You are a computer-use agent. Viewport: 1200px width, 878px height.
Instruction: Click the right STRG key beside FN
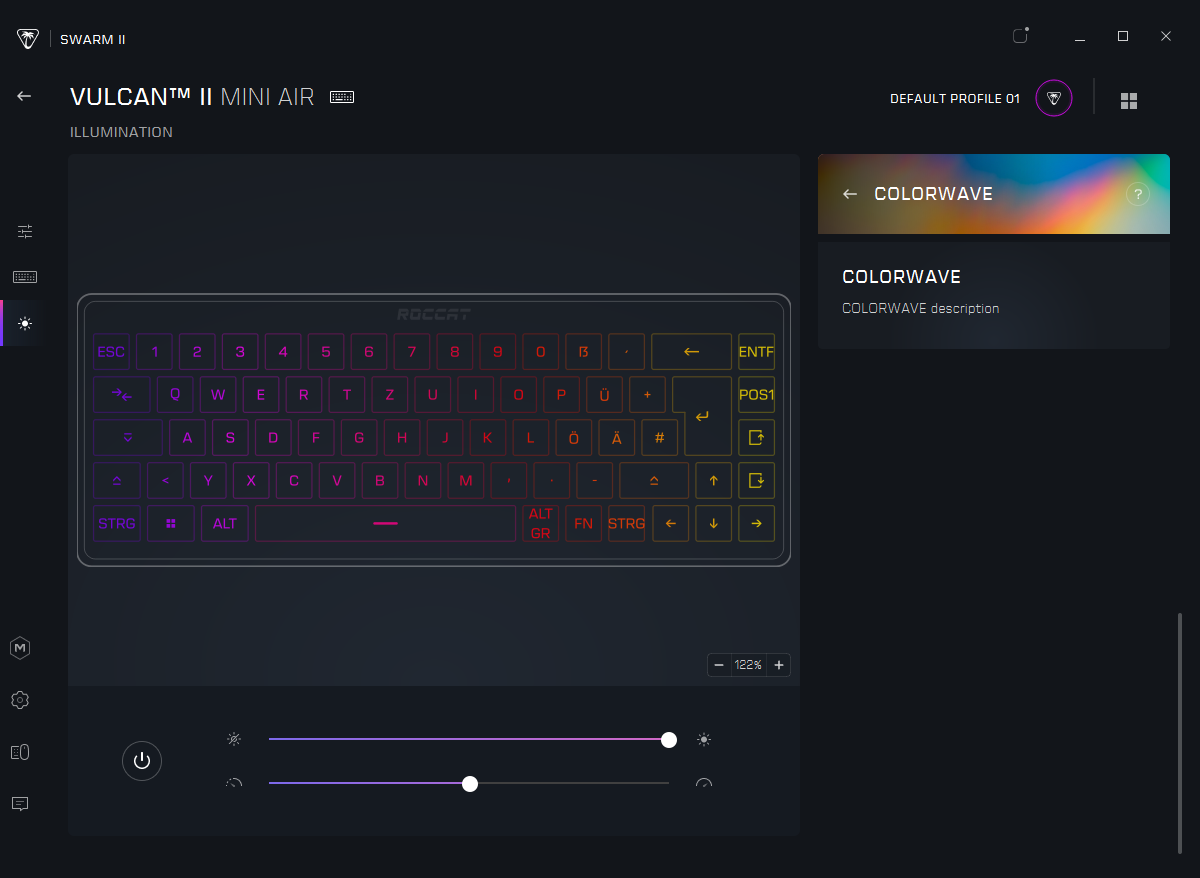pos(626,523)
